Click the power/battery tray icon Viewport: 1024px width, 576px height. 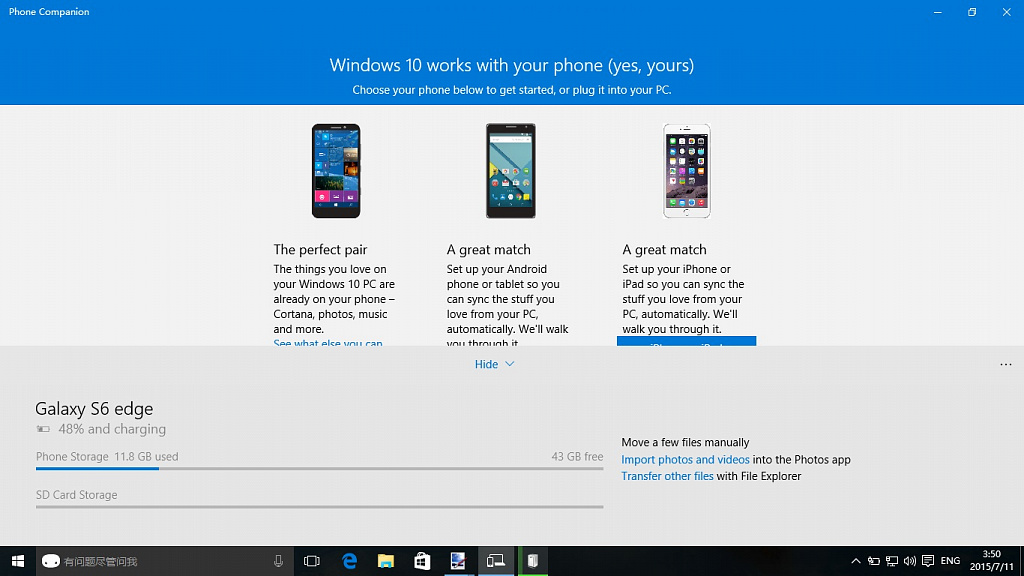coord(873,561)
